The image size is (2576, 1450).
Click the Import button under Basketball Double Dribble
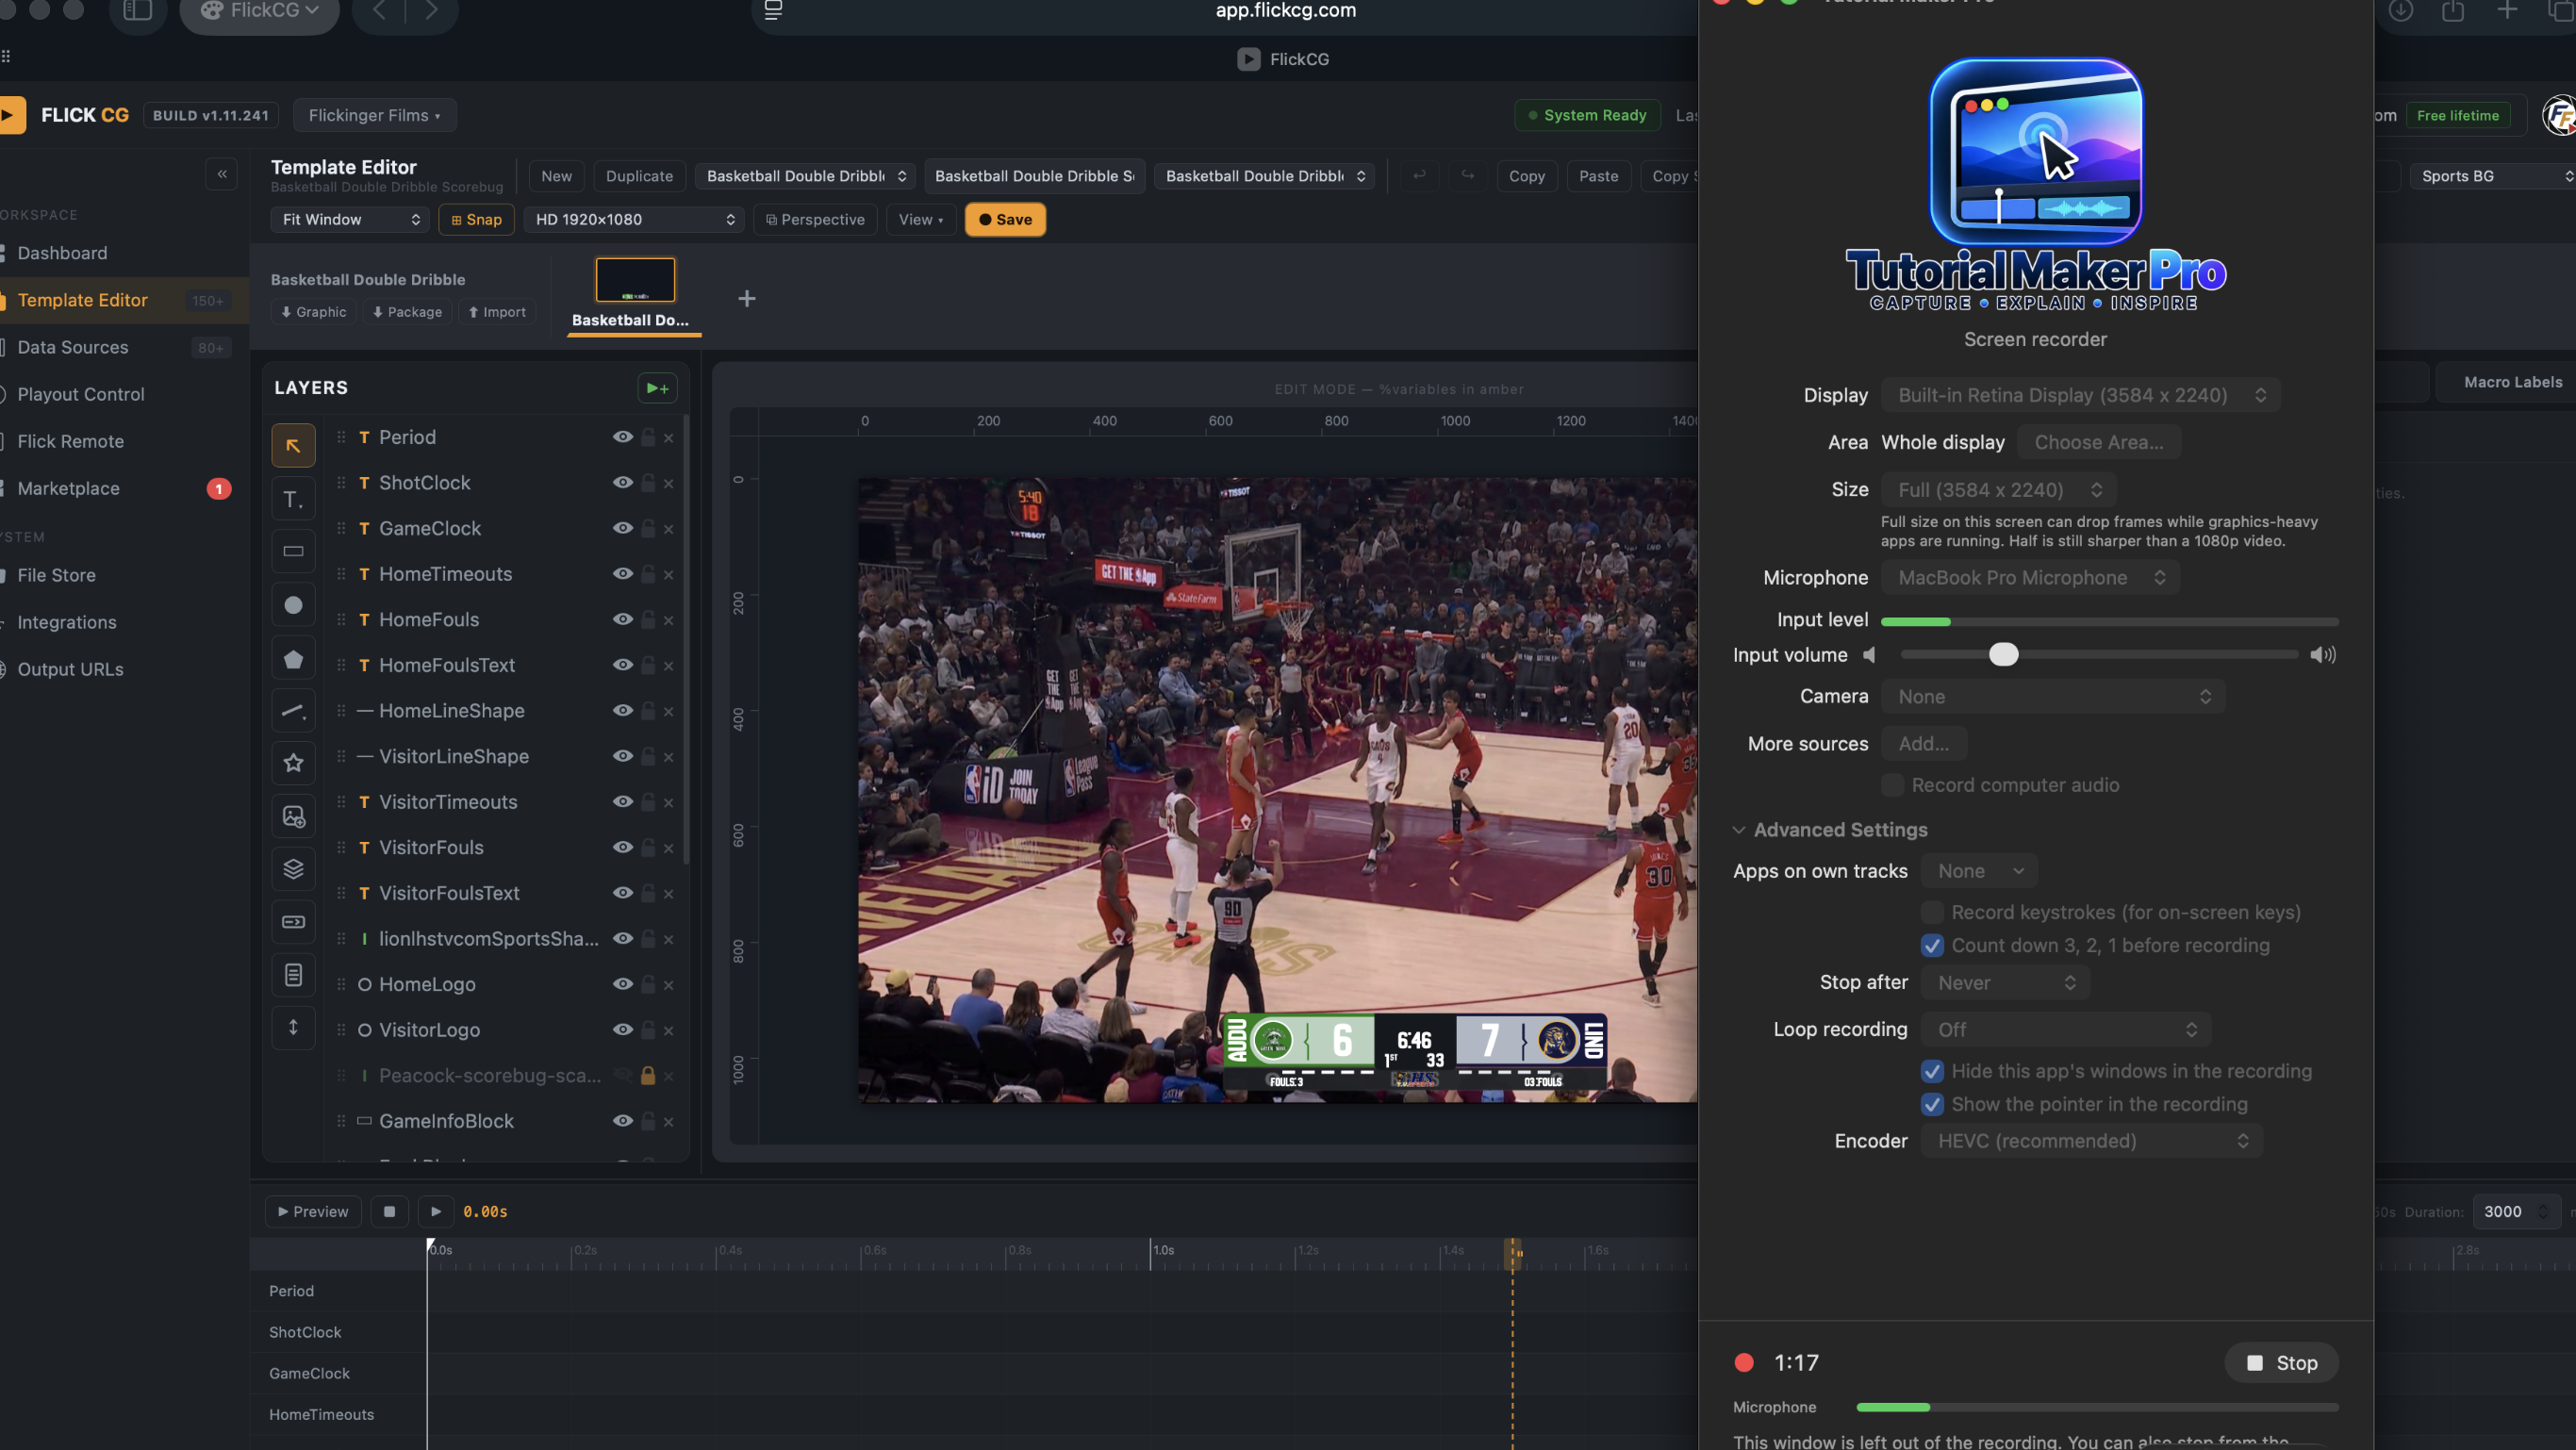[x=497, y=312]
